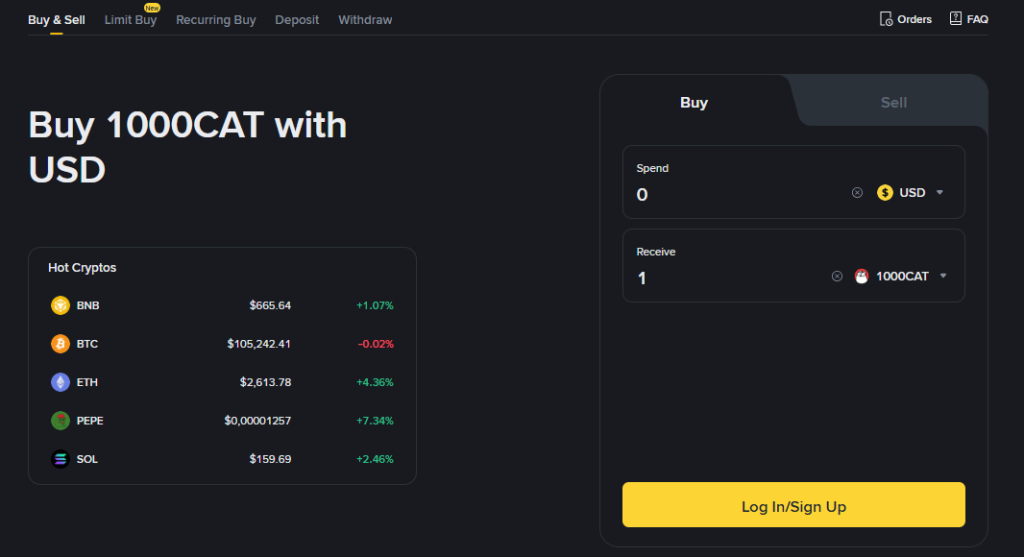Viewport: 1024px width, 557px height.
Task: Clear the Receive amount with the x icon
Action: tap(837, 277)
